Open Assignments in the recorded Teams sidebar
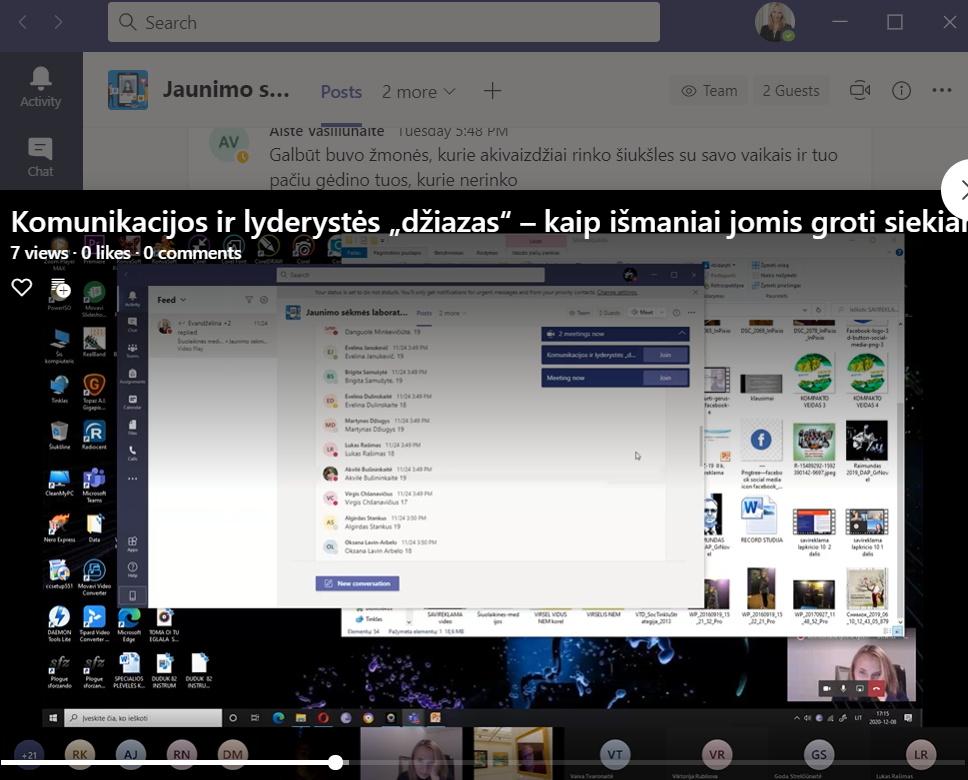 [132, 376]
